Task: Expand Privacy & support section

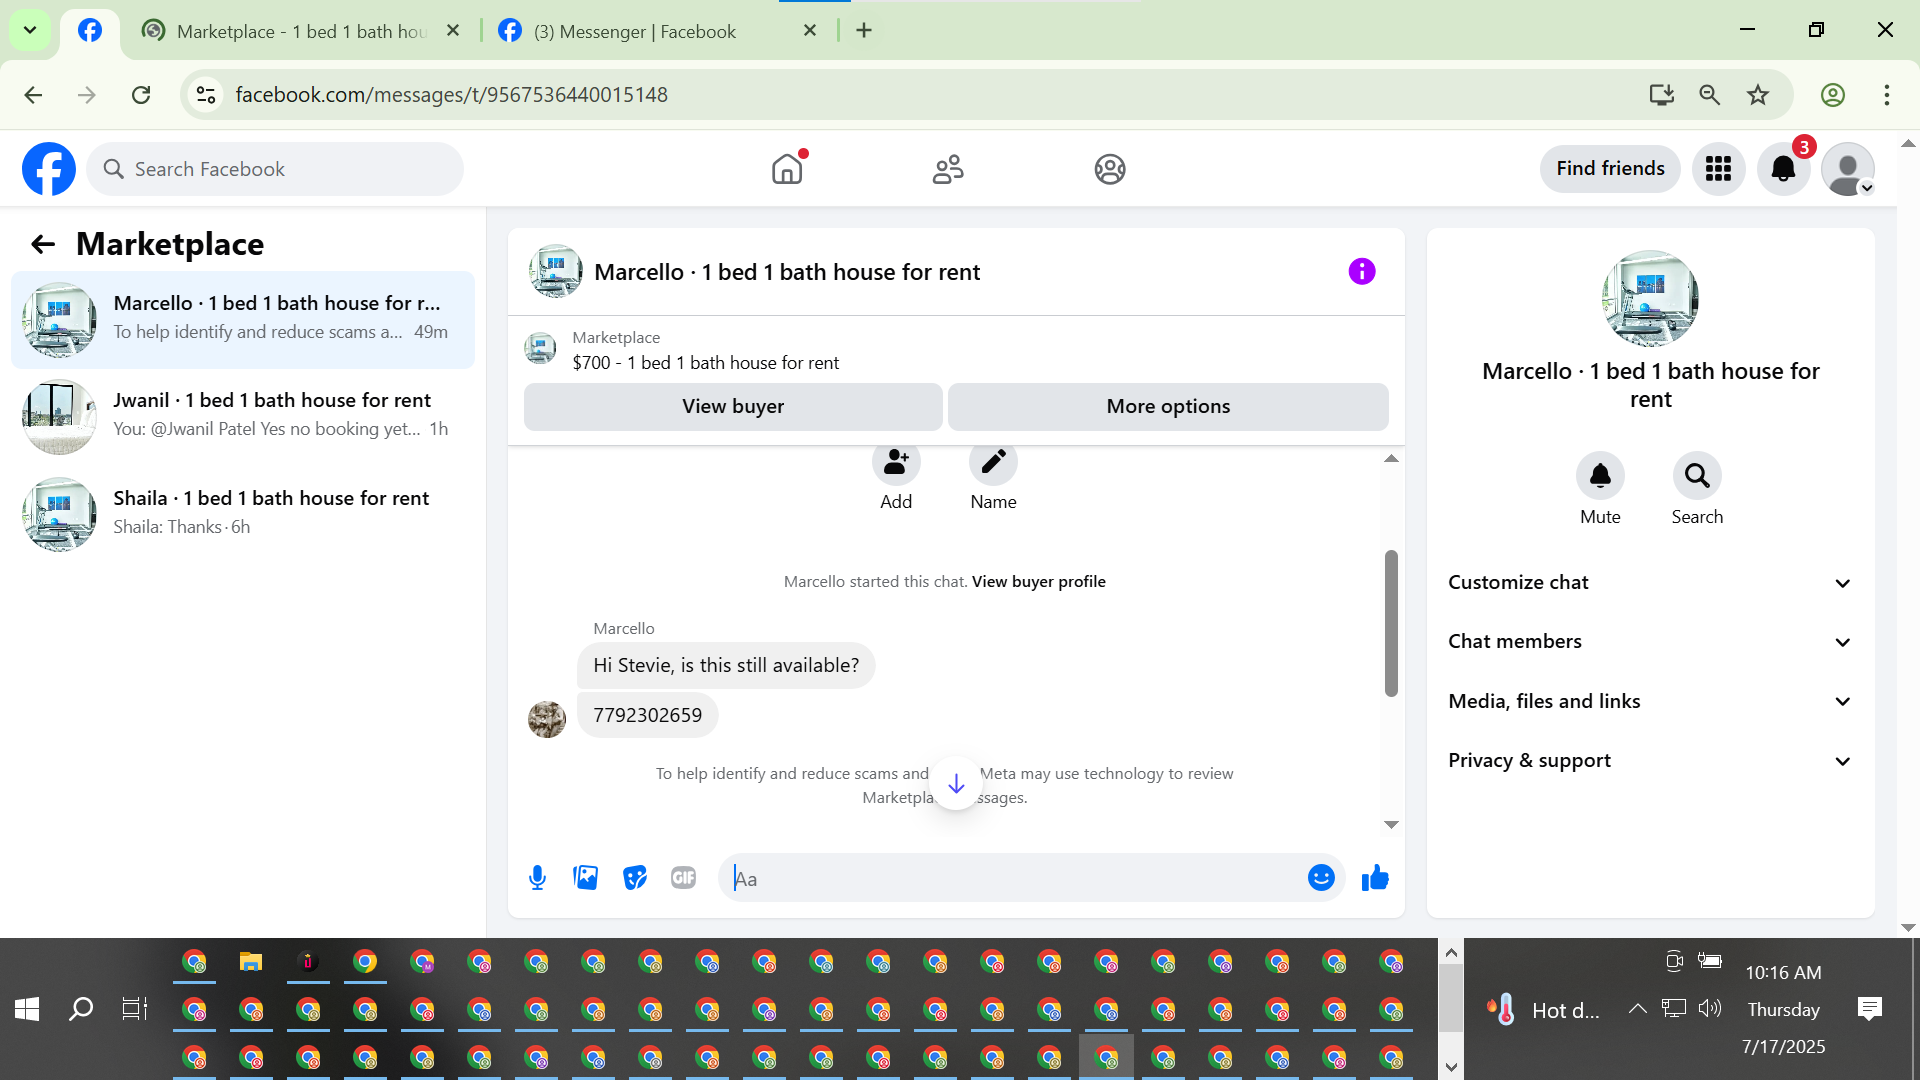Action: click(1650, 761)
